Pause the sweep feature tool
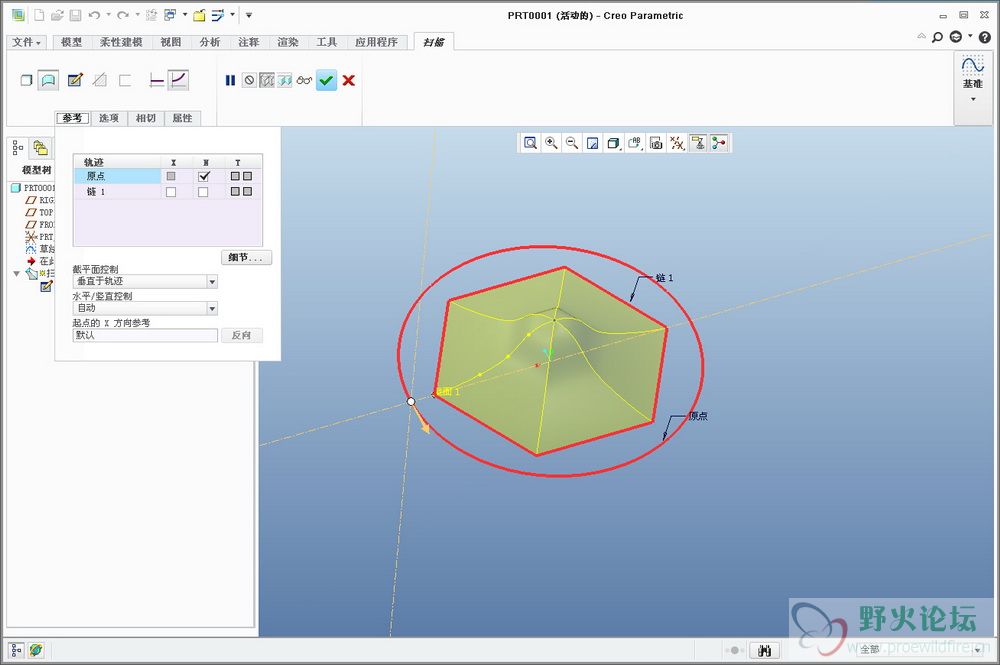Screen dimensions: 1000x665 pos(230,80)
